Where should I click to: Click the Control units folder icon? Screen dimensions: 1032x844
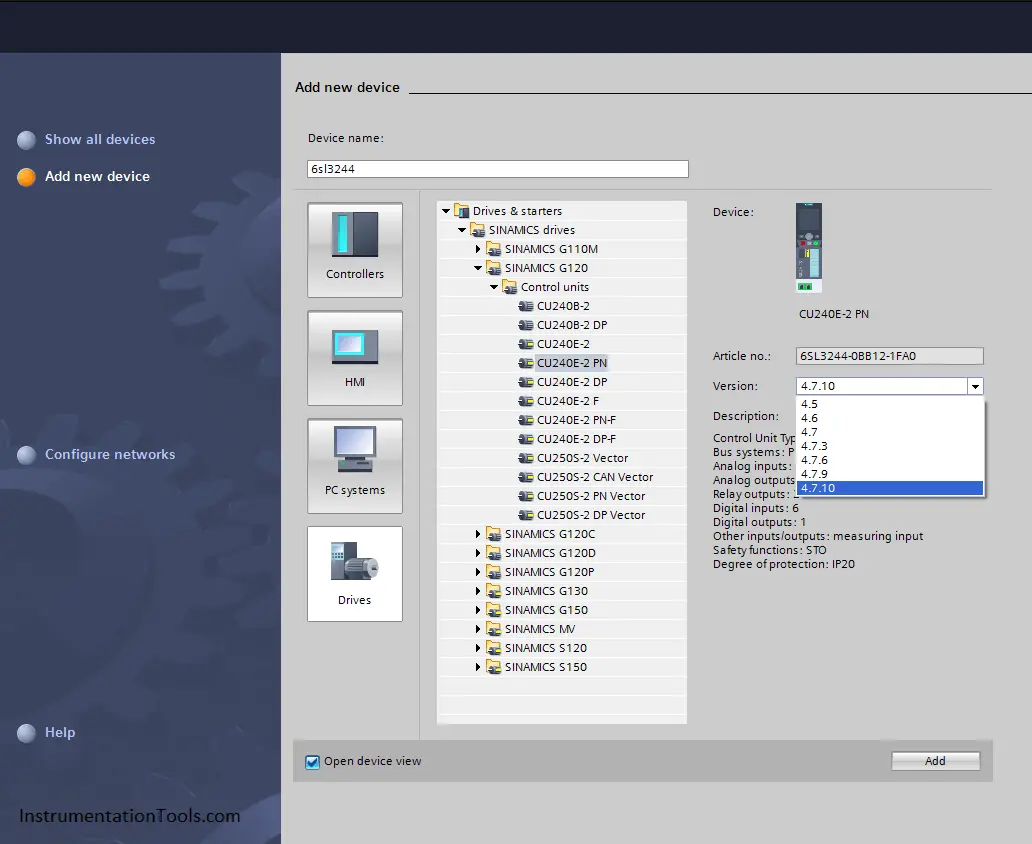point(509,287)
